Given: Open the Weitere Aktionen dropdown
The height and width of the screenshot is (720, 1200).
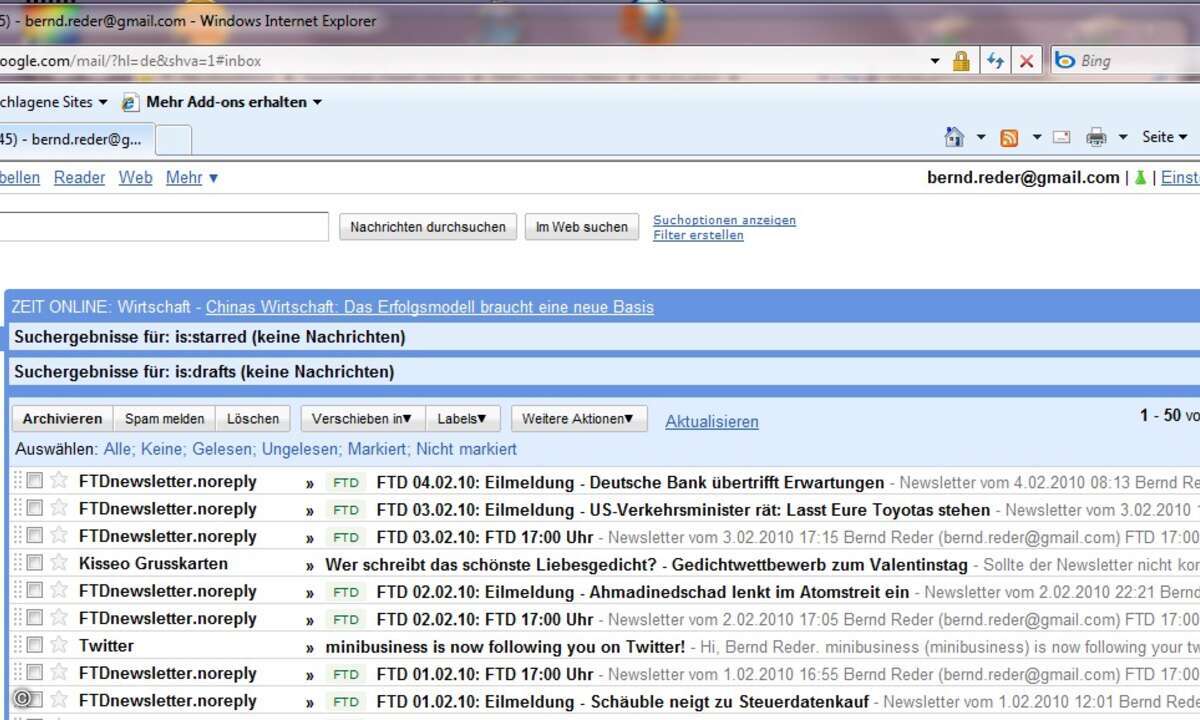Looking at the screenshot, I should point(578,419).
